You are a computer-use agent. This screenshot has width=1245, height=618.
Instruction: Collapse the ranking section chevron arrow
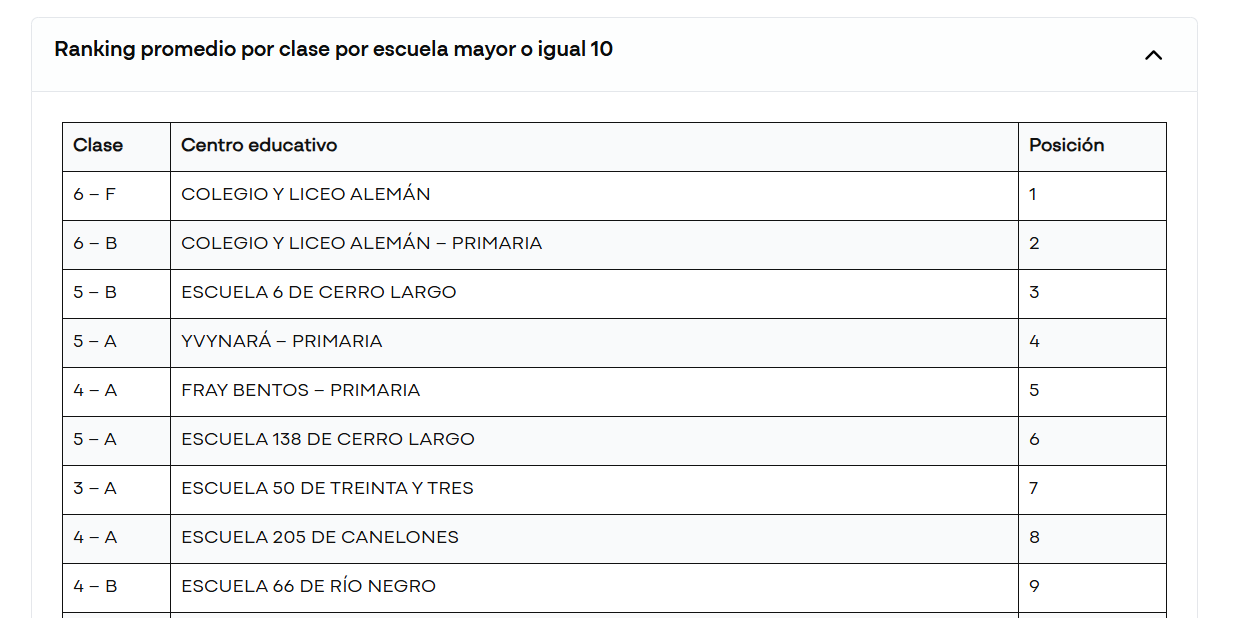tap(1153, 55)
